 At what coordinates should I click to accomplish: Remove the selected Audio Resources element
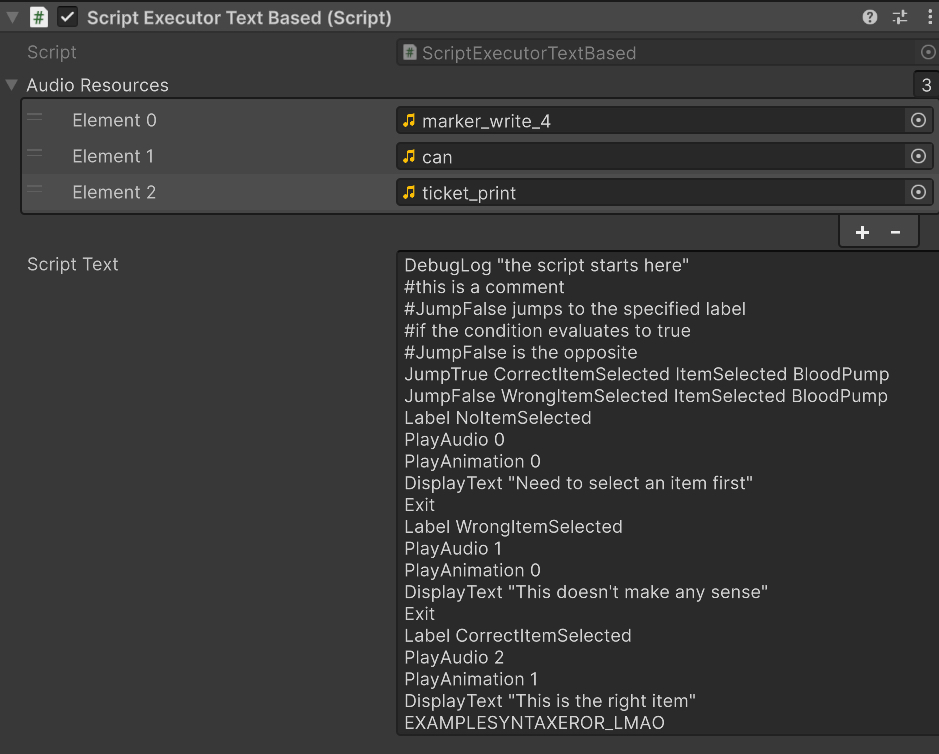point(895,232)
